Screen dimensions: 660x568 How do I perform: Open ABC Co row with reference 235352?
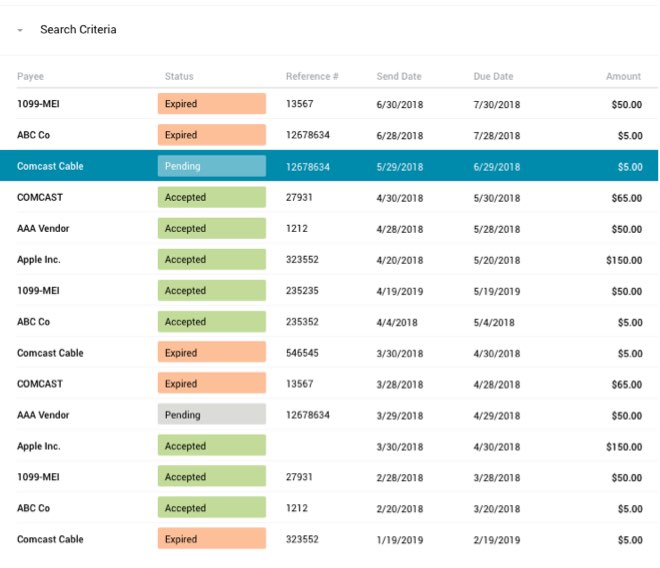[x=33, y=322]
